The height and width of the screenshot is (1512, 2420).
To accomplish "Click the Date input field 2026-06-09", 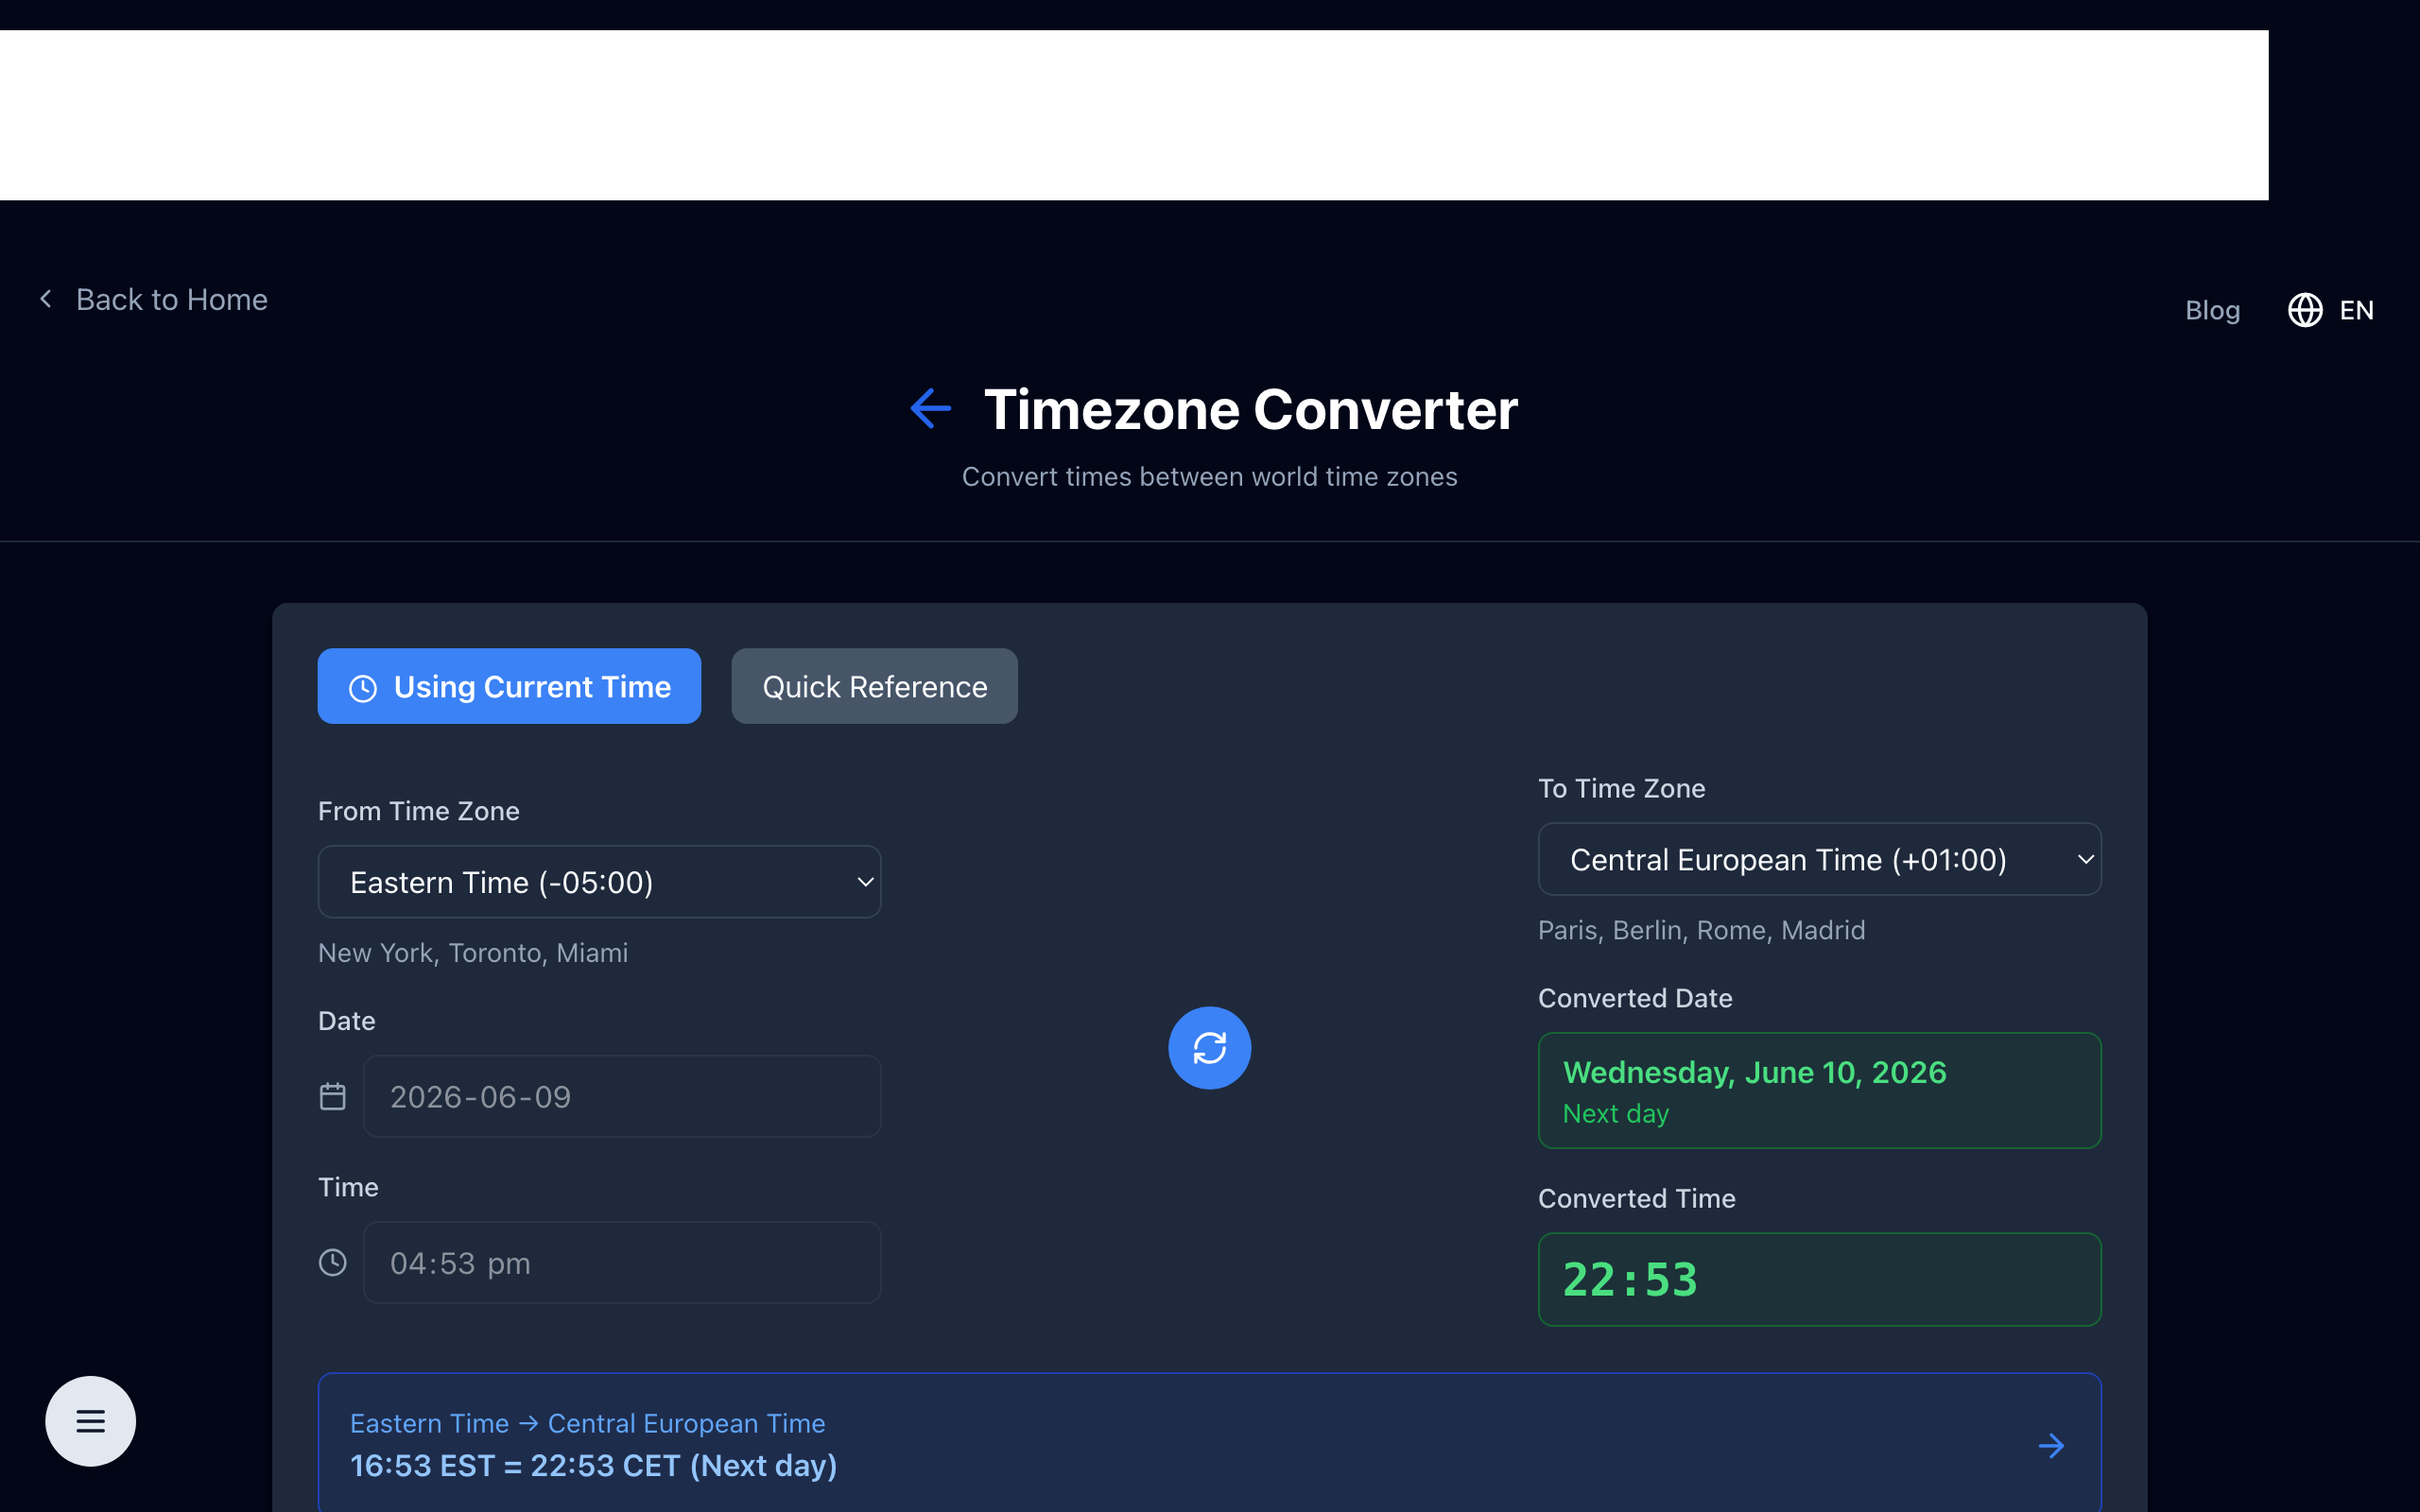I will pyautogui.click(x=622, y=1096).
